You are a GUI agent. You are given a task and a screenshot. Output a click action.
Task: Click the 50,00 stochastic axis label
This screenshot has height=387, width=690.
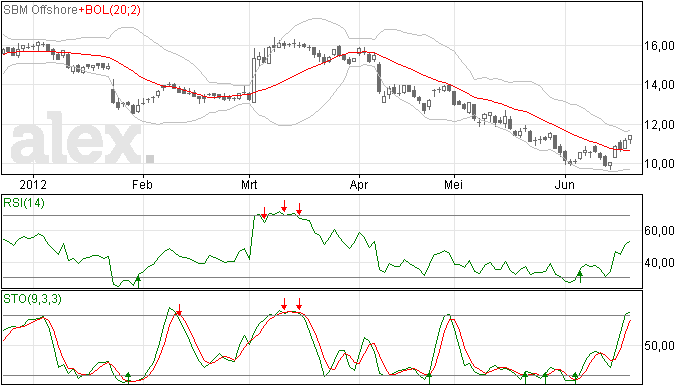point(660,346)
